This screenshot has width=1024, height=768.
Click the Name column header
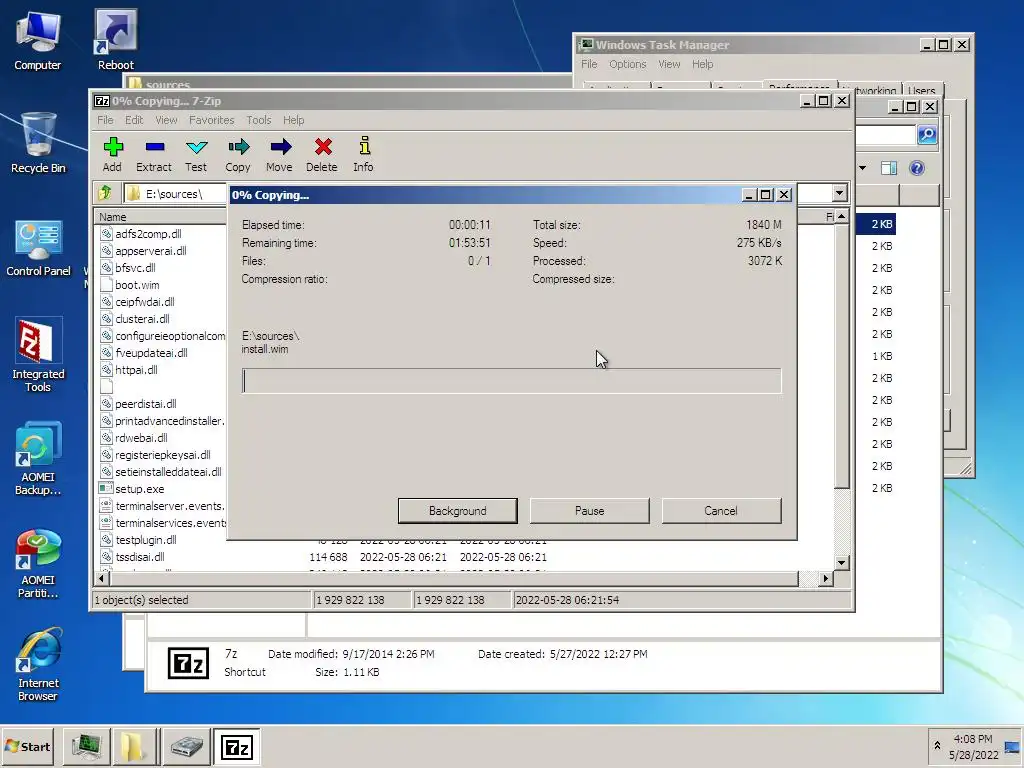161,217
